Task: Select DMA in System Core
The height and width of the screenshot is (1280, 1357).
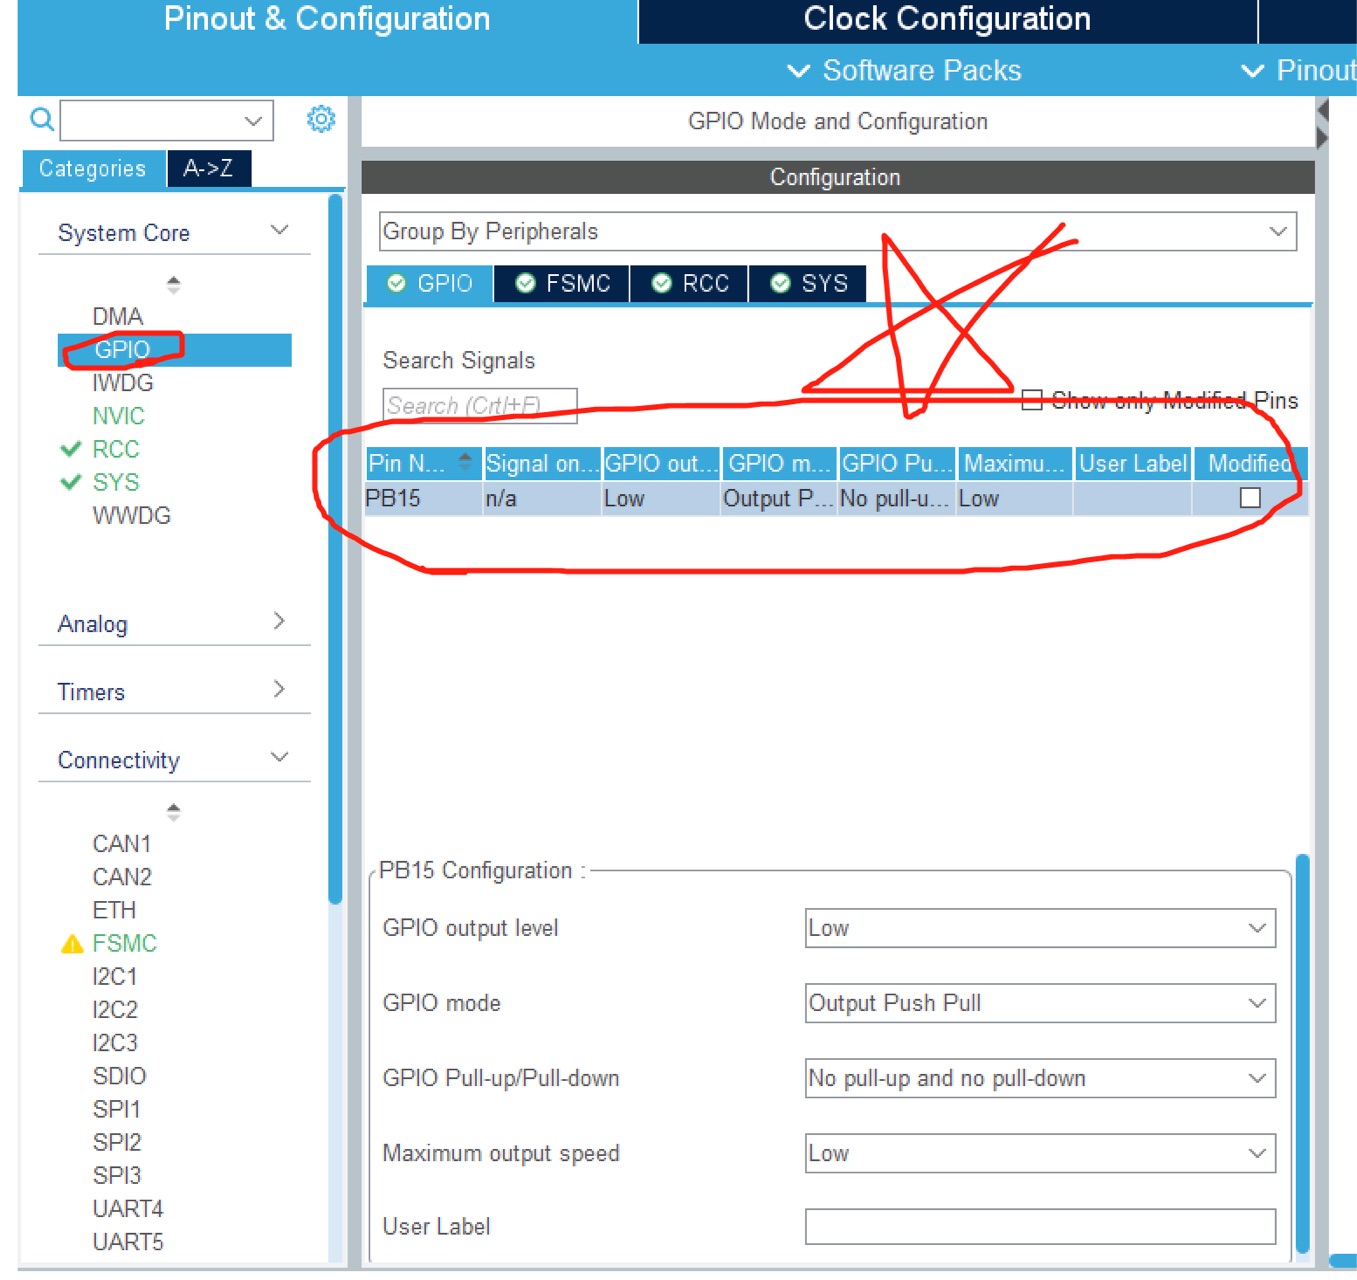Action: (x=118, y=316)
